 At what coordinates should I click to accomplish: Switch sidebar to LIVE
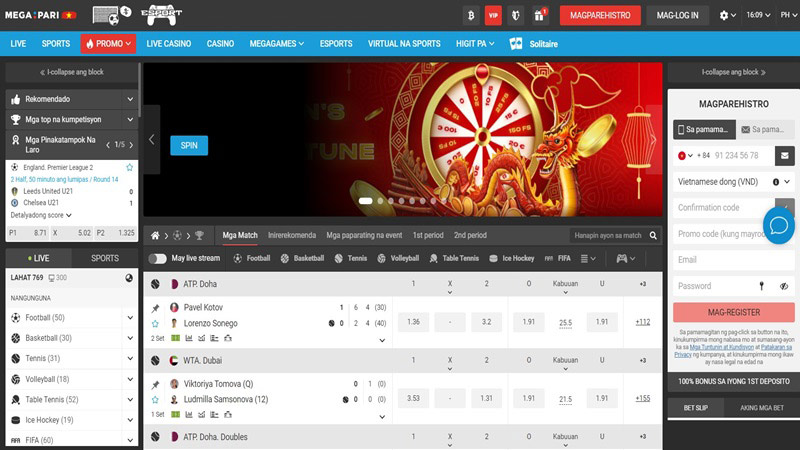pos(39,258)
